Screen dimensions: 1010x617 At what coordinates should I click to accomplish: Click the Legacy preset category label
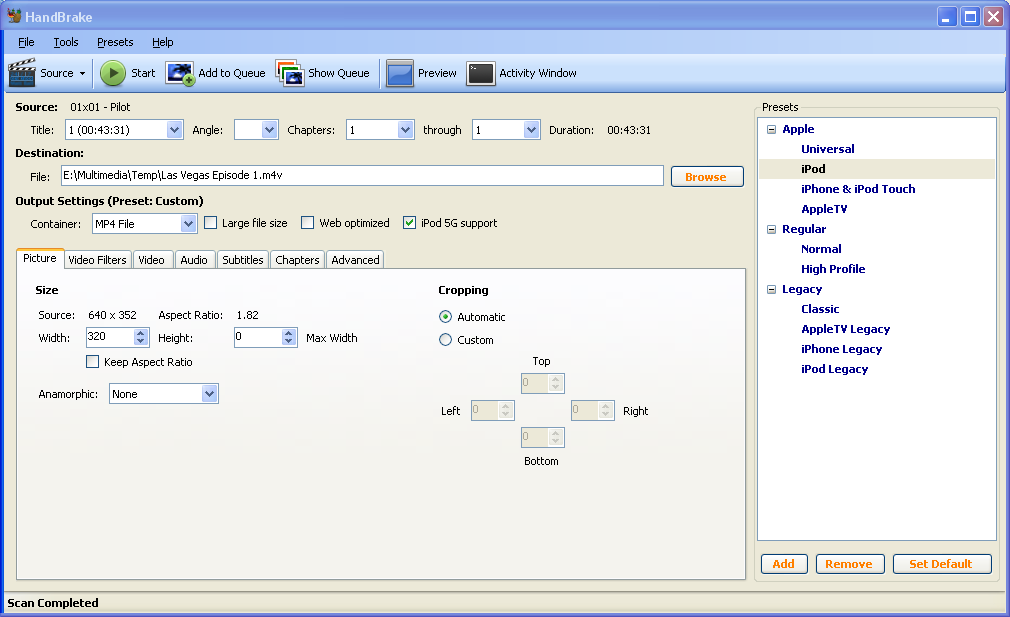click(802, 289)
